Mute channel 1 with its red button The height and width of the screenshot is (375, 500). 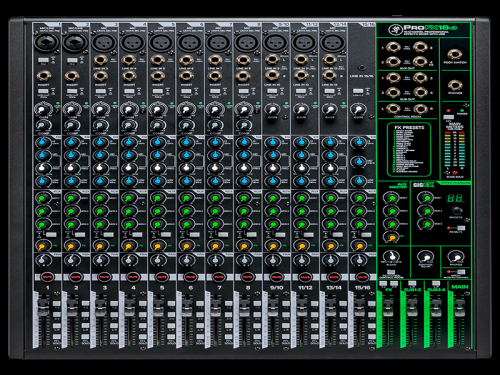click(47, 277)
